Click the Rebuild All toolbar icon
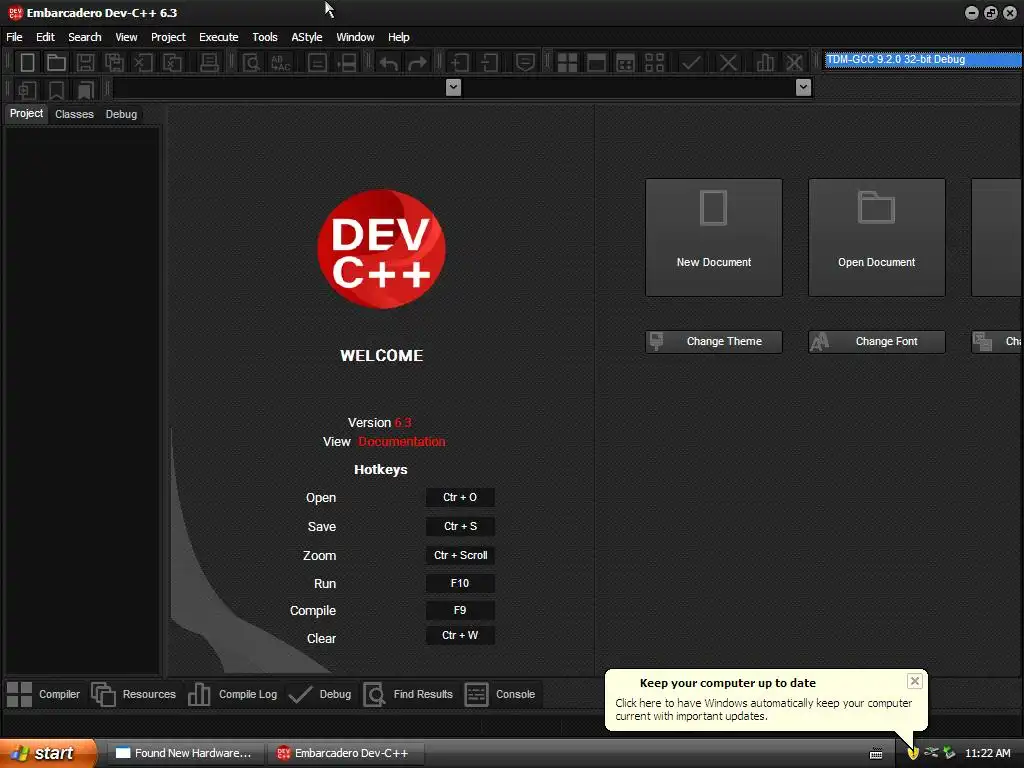Image resolution: width=1024 pixels, height=768 pixels. point(654,63)
